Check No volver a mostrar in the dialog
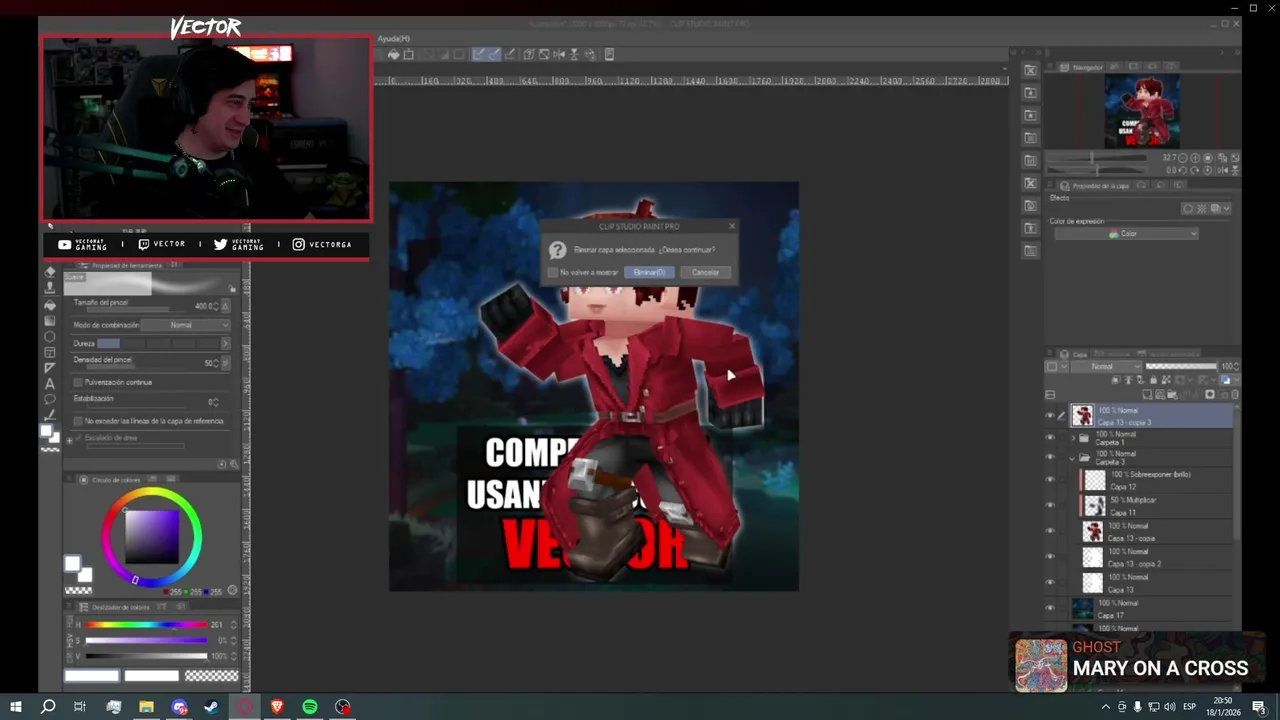Screen dimensions: 1280x720 tap(553, 272)
